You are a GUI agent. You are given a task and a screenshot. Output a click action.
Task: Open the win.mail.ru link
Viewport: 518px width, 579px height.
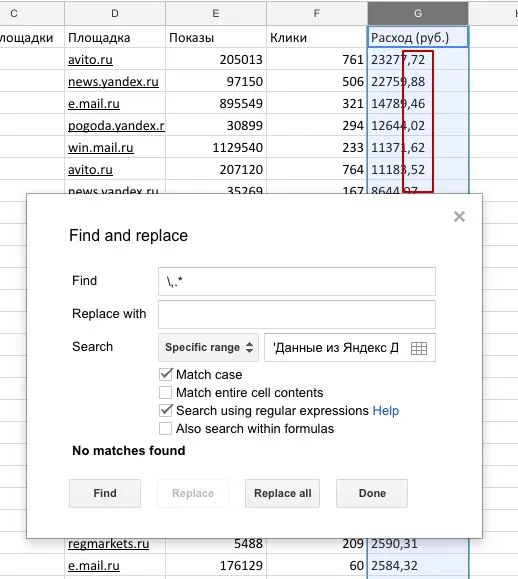click(x=101, y=148)
